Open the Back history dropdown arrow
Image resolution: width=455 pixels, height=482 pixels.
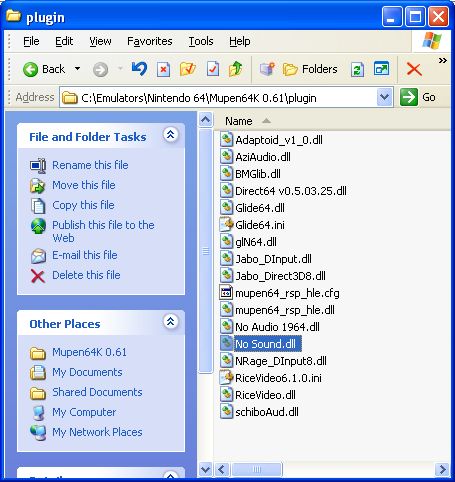point(77,69)
